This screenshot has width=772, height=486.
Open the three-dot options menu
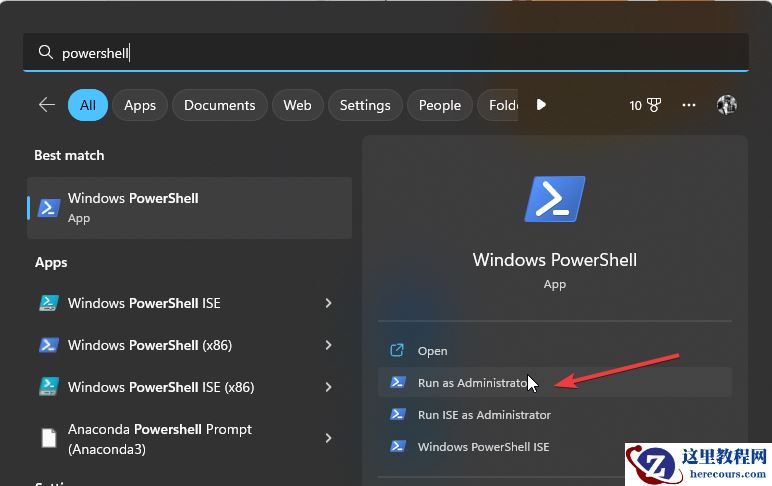pyautogui.click(x=689, y=105)
